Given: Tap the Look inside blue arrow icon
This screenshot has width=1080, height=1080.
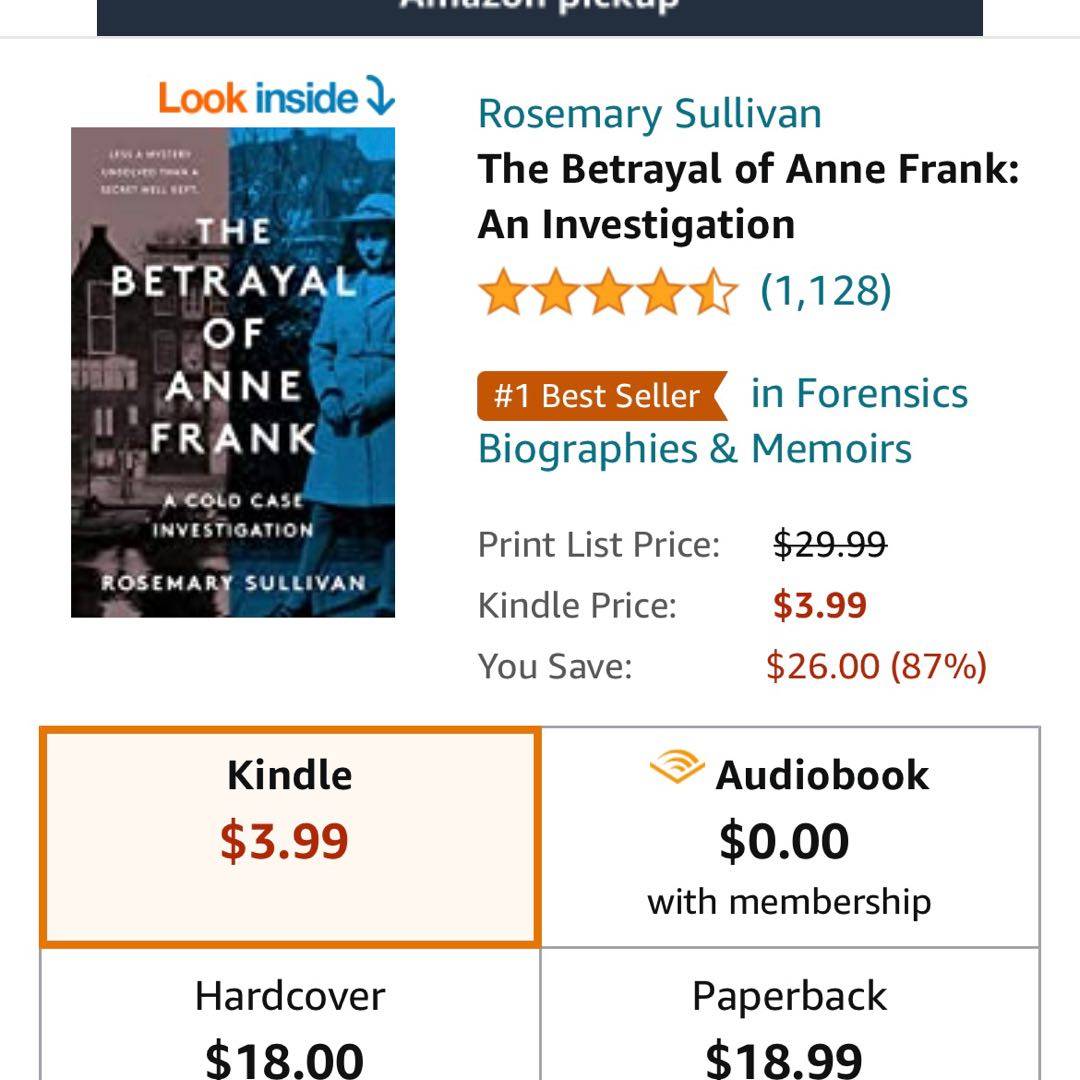Looking at the screenshot, I should click(x=380, y=98).
